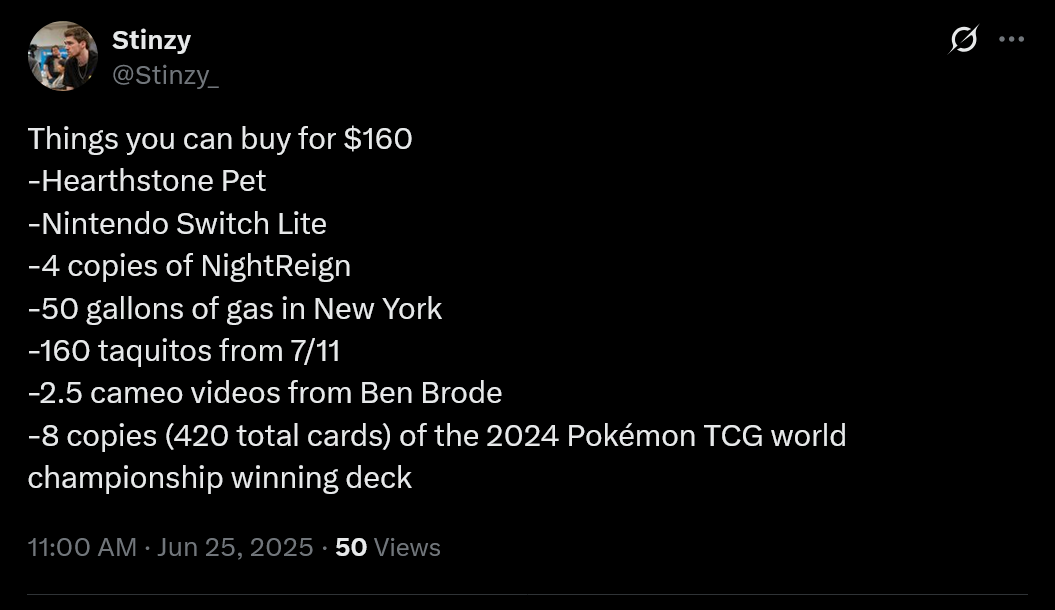Click the Hearthstone Pet list item
1055x610 pixels.
[x=146, y=181]
